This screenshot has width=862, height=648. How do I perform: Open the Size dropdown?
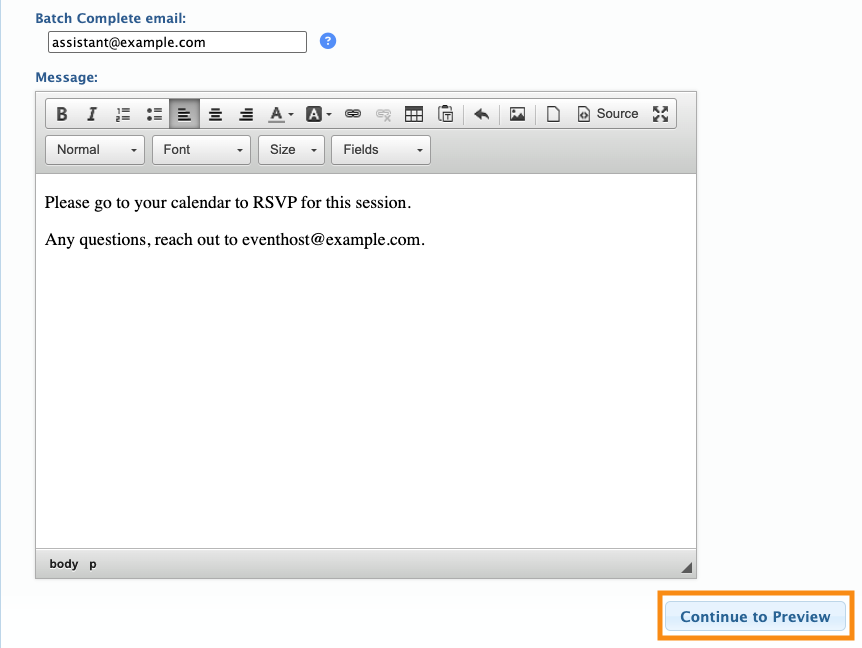[x=291, y=150]
